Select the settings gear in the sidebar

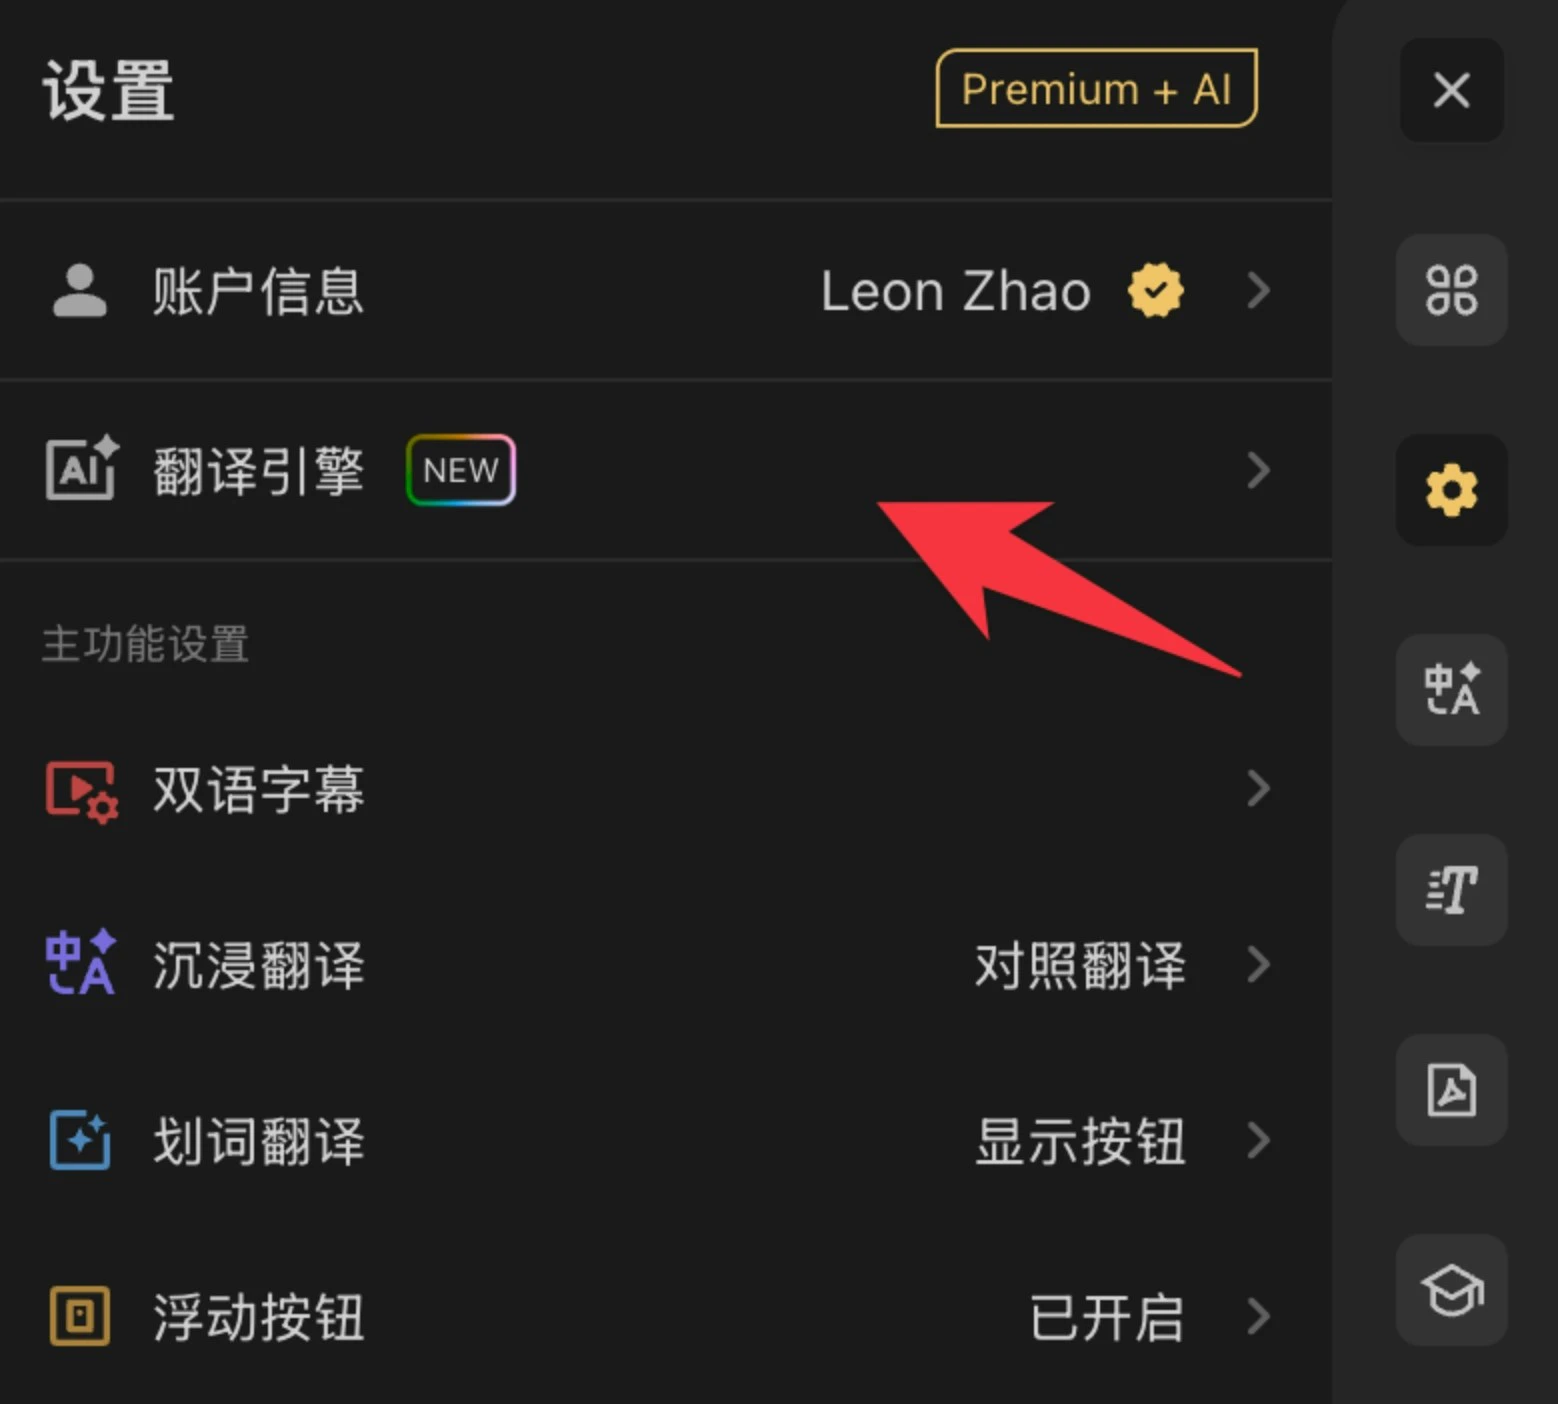tap(1451, 491)
